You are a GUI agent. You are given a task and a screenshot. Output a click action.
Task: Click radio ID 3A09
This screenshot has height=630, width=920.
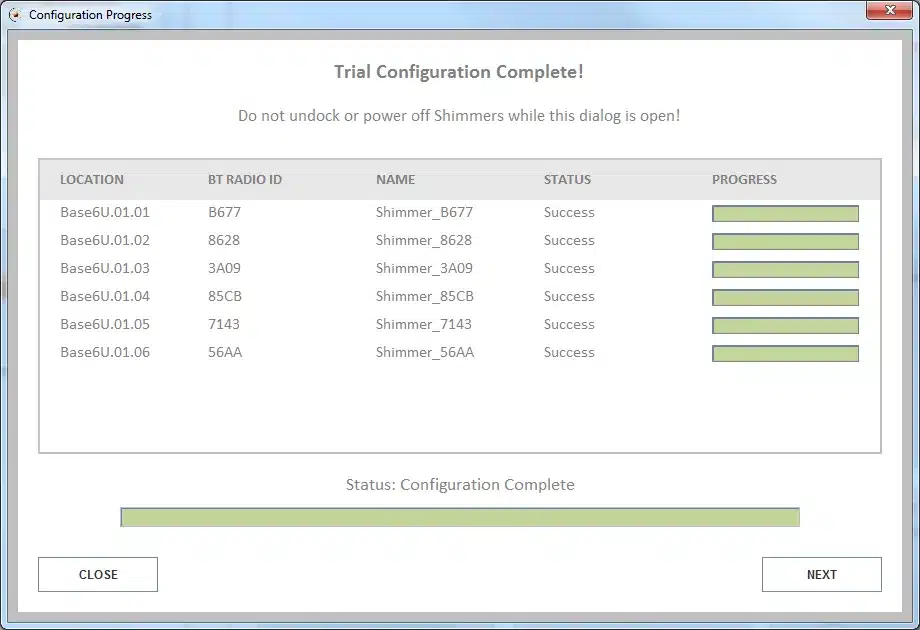click(225, 268)
